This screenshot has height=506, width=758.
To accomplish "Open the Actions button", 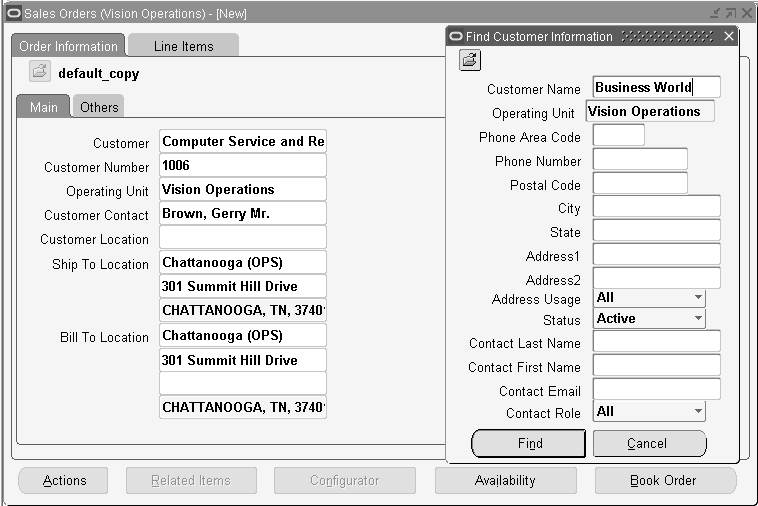I will [x=63, y=480].
